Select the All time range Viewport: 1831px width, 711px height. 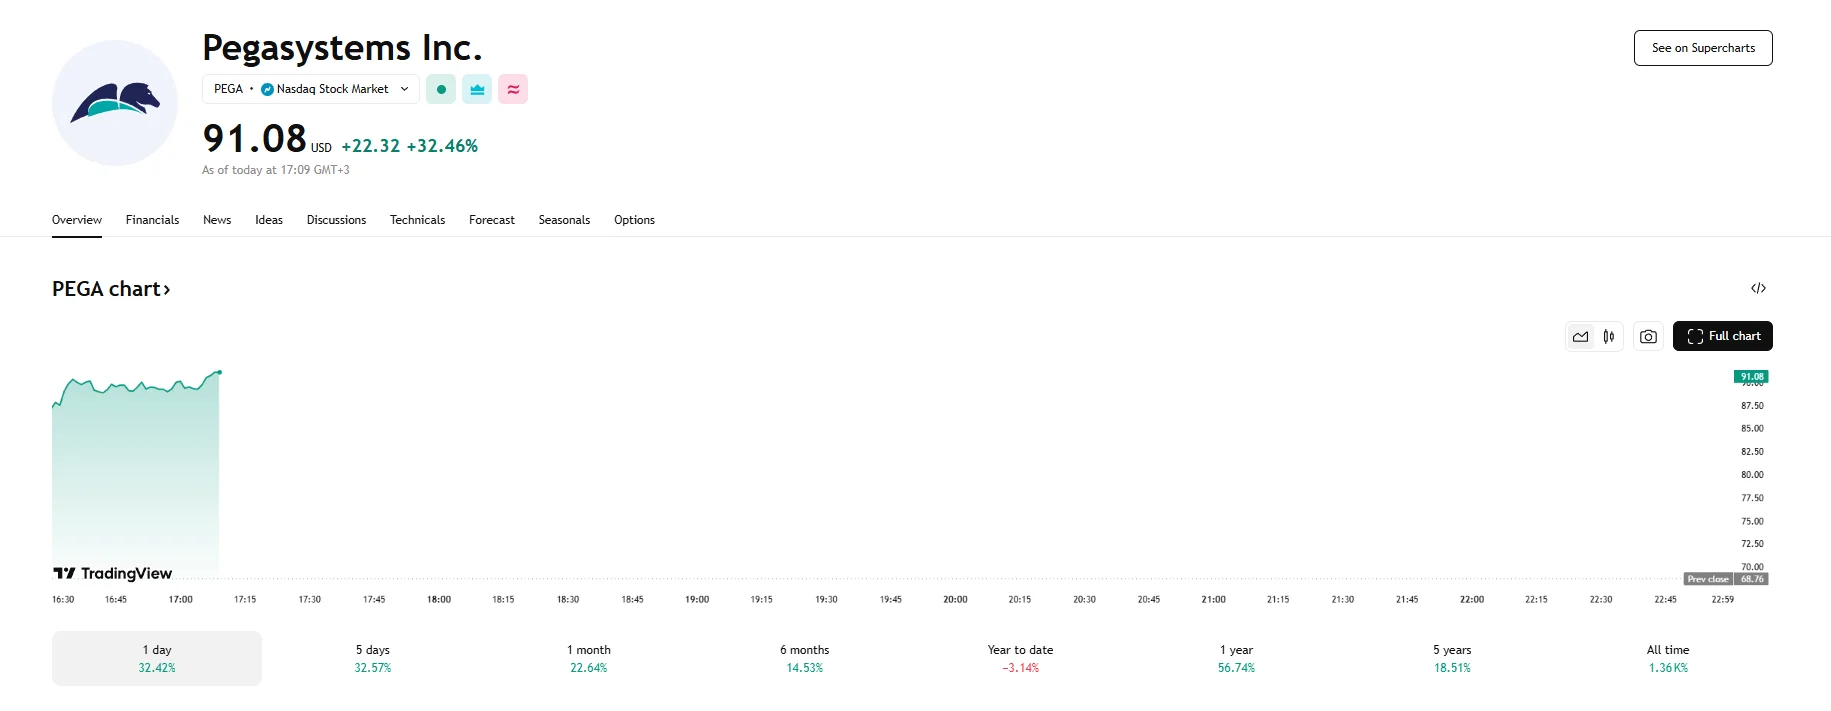click(x=1668, y=658)
